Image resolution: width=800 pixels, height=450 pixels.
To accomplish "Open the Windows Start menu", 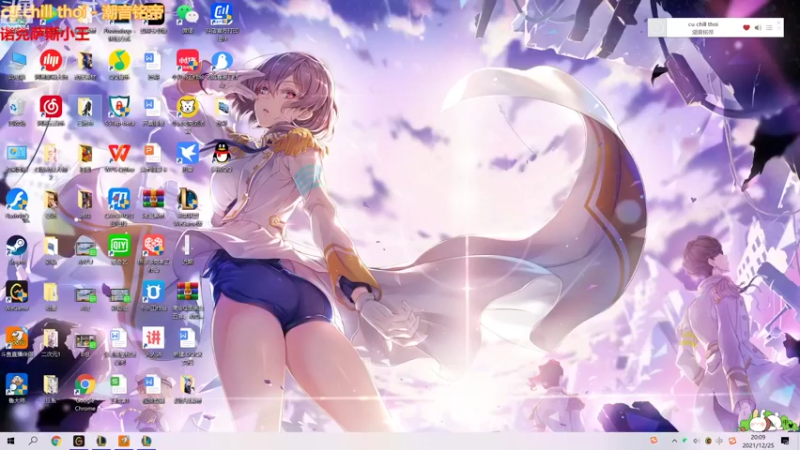I will 10,441.
